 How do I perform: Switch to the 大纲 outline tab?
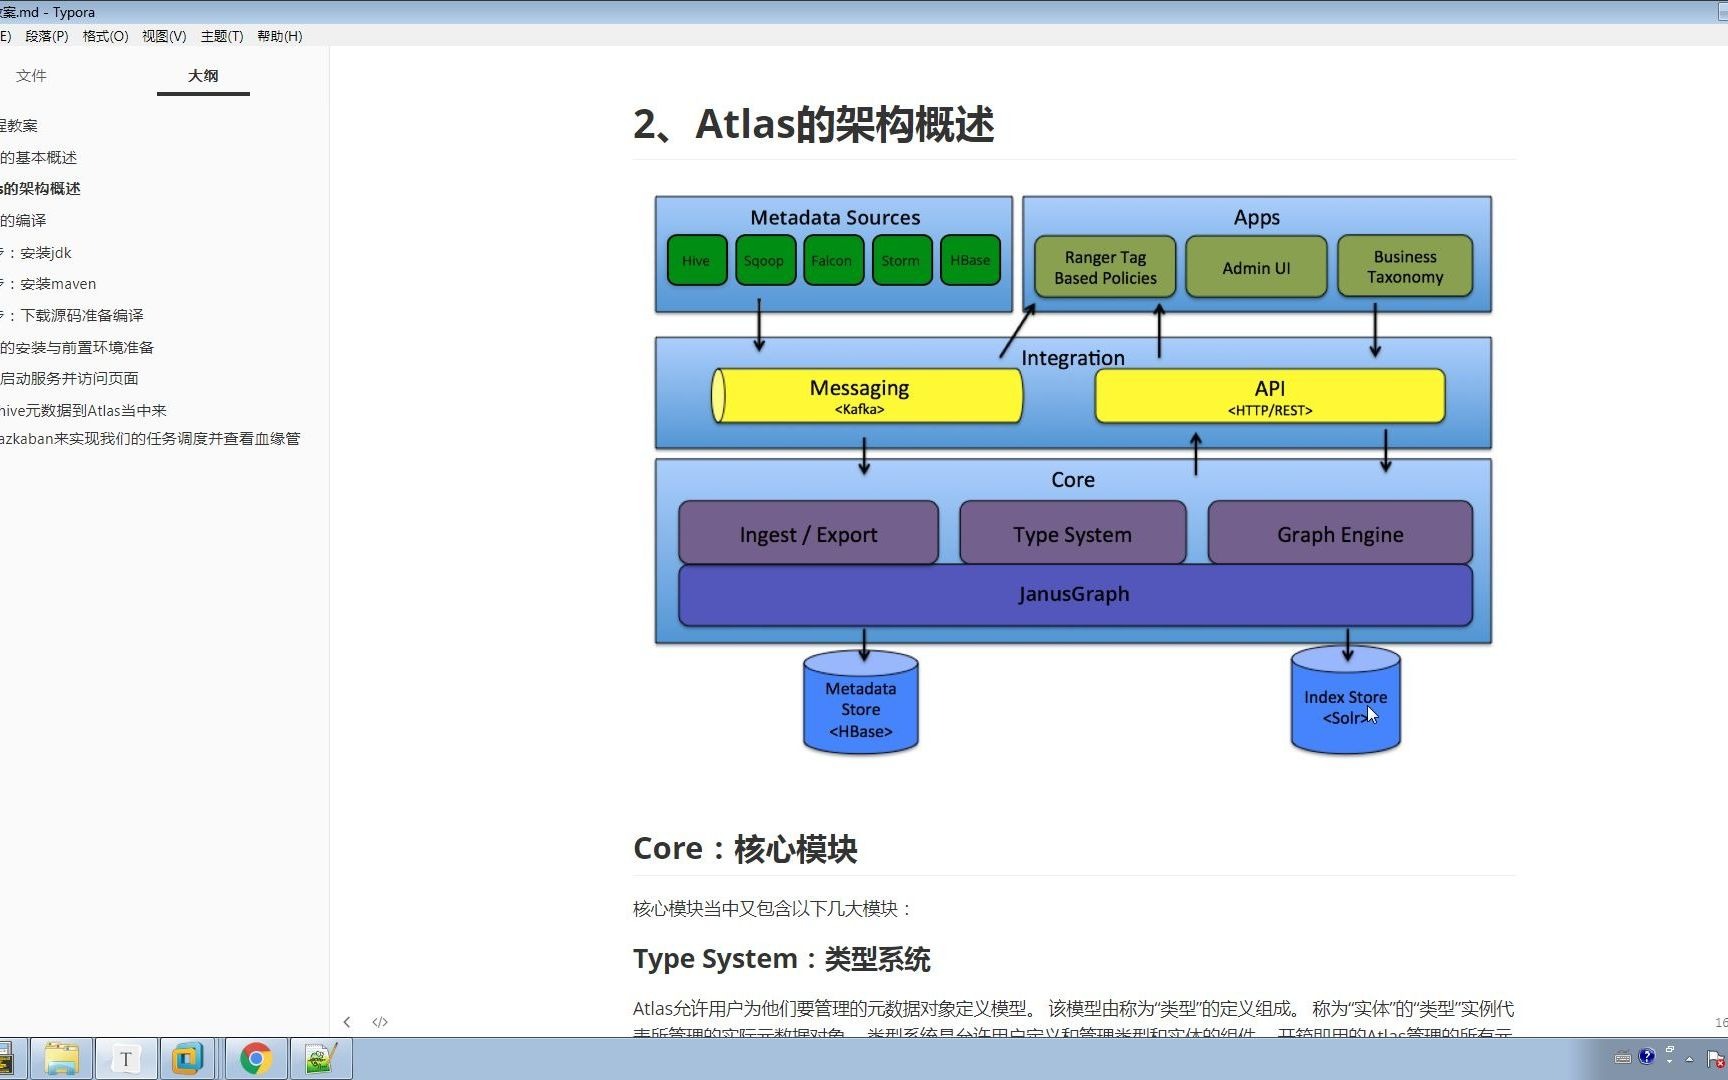(203, 76)
